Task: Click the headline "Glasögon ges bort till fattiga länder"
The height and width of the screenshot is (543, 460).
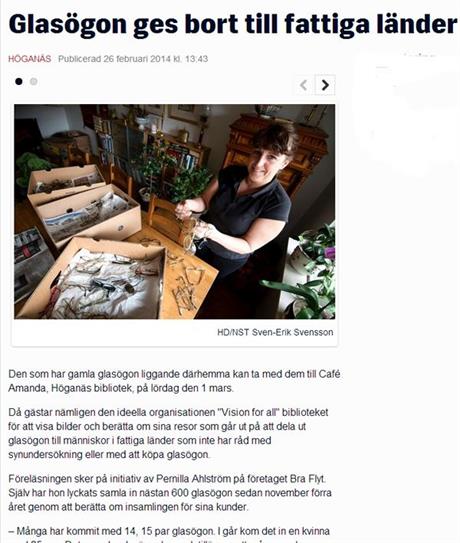Action: click(x=233, y=24)
